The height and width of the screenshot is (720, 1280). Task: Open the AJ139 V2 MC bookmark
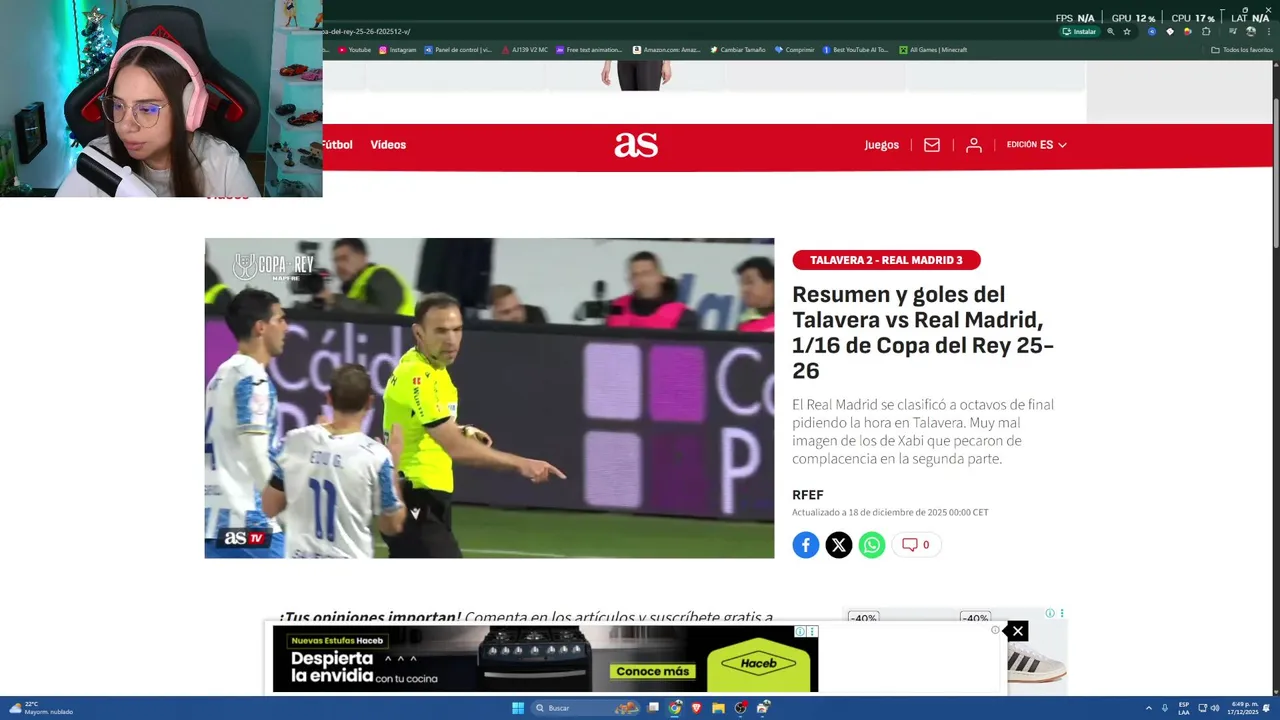coord(525,50)
